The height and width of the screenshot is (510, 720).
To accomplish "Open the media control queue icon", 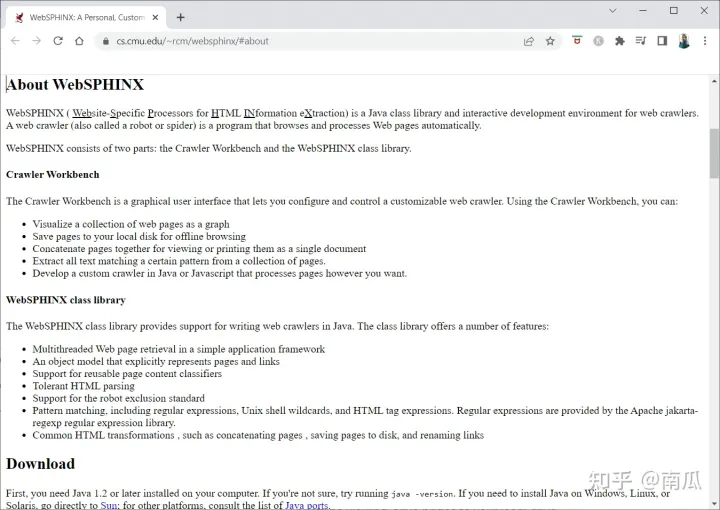I will tap(641, 41).
